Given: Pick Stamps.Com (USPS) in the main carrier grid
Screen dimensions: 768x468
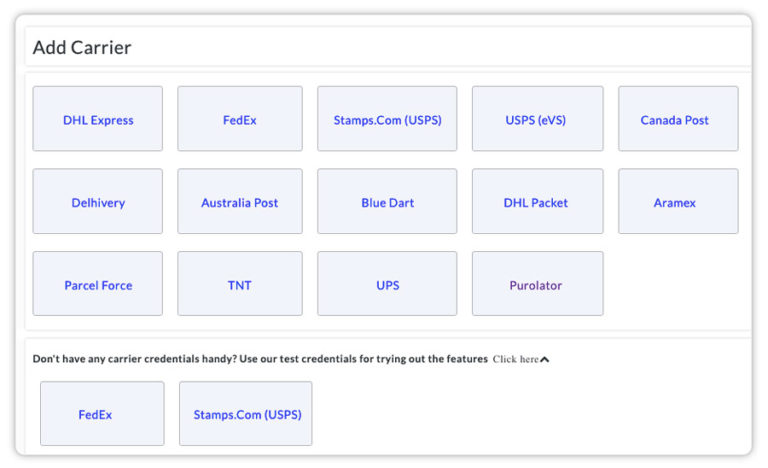Looking at the screenshot, I should (387, 119).
